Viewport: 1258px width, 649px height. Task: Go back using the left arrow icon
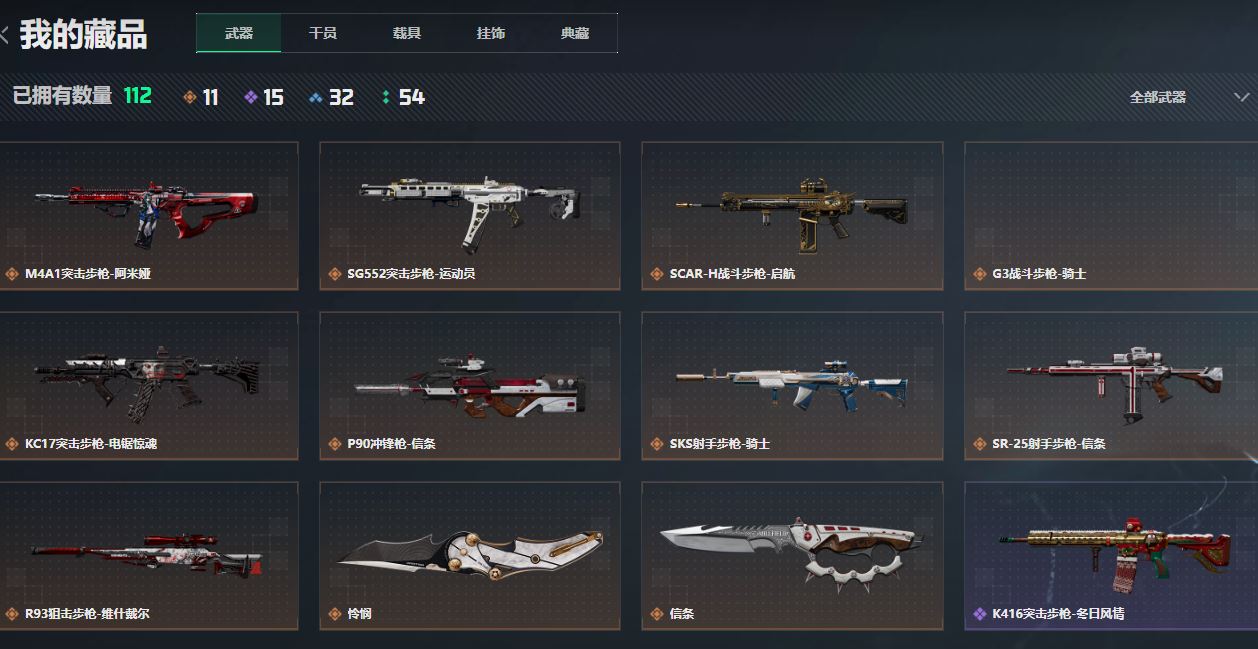click(x=4, y=35)
